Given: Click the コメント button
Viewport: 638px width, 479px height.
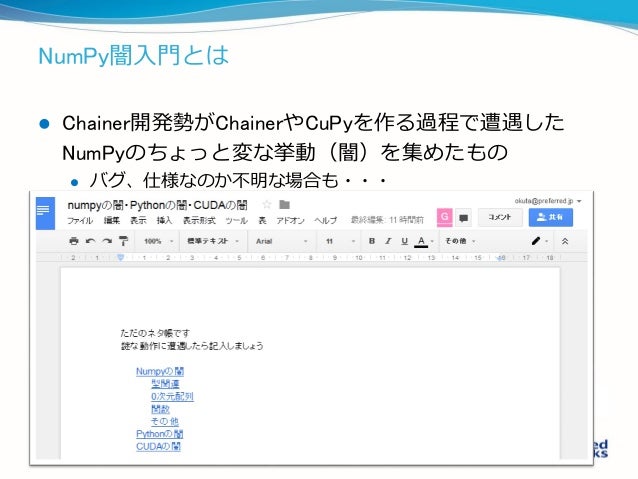Looking at the screenshot, I should click(500, 217).
